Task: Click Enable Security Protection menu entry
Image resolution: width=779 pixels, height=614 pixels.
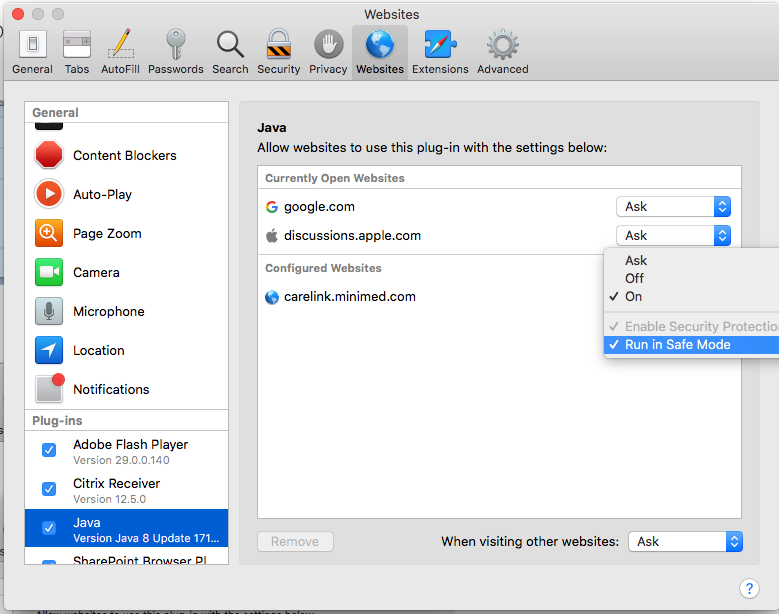Action: coord(691,326)
